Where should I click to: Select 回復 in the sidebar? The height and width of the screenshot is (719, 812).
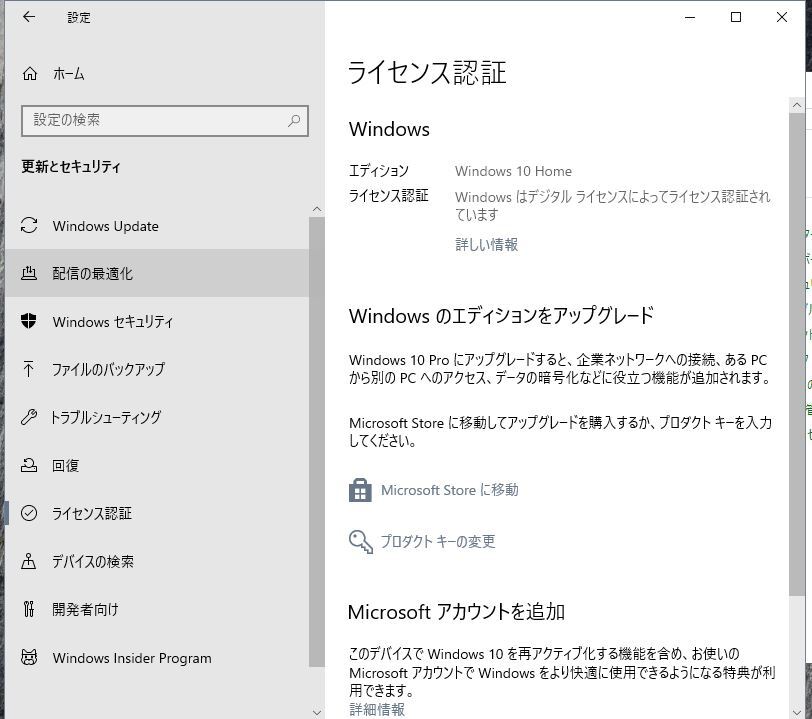pyautogui.click(x=65, y=465)
